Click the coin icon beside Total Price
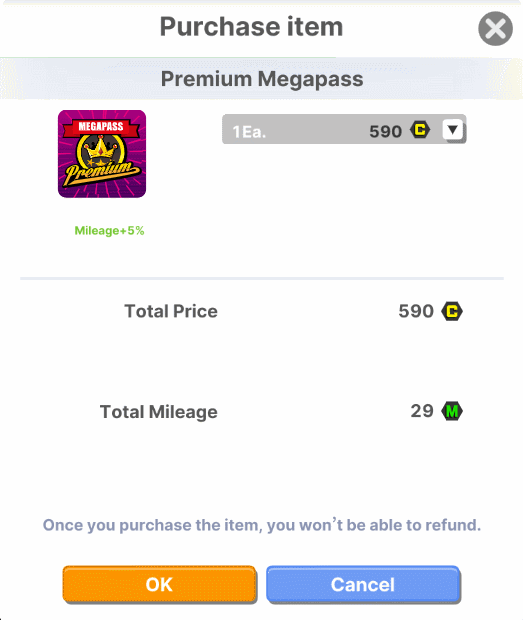This screenshot has height=620, width=523. pos(452,311)
